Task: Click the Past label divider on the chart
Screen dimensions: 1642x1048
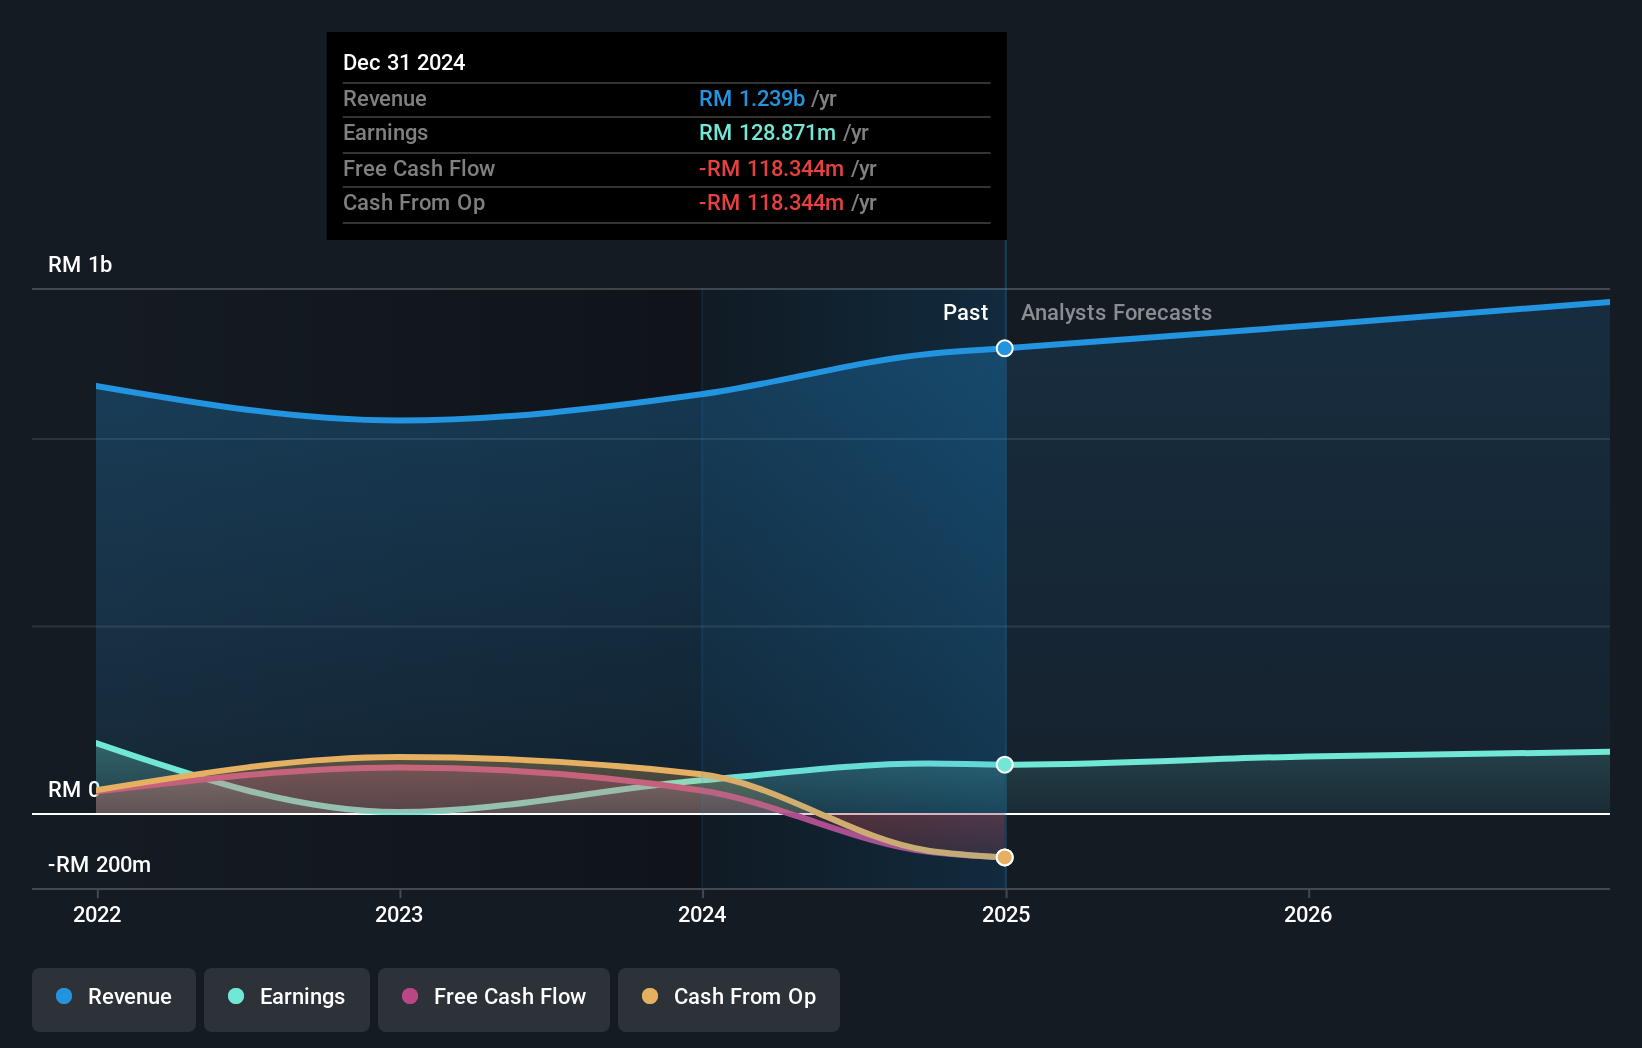Action: [965, 312]
